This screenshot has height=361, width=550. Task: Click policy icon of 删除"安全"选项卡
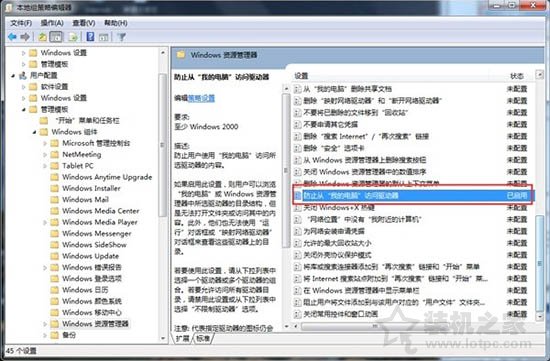(x=297, y=148)
